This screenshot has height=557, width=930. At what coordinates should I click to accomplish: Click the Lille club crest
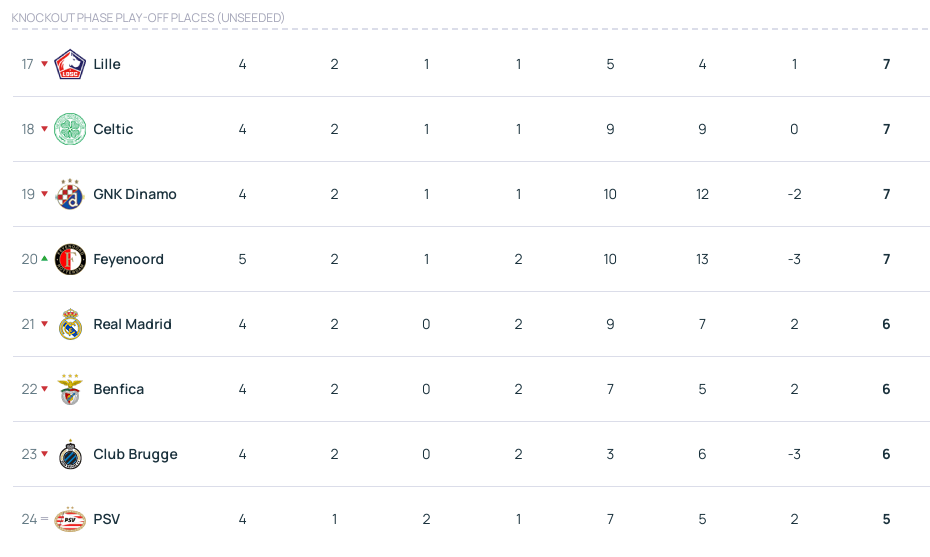70,64
